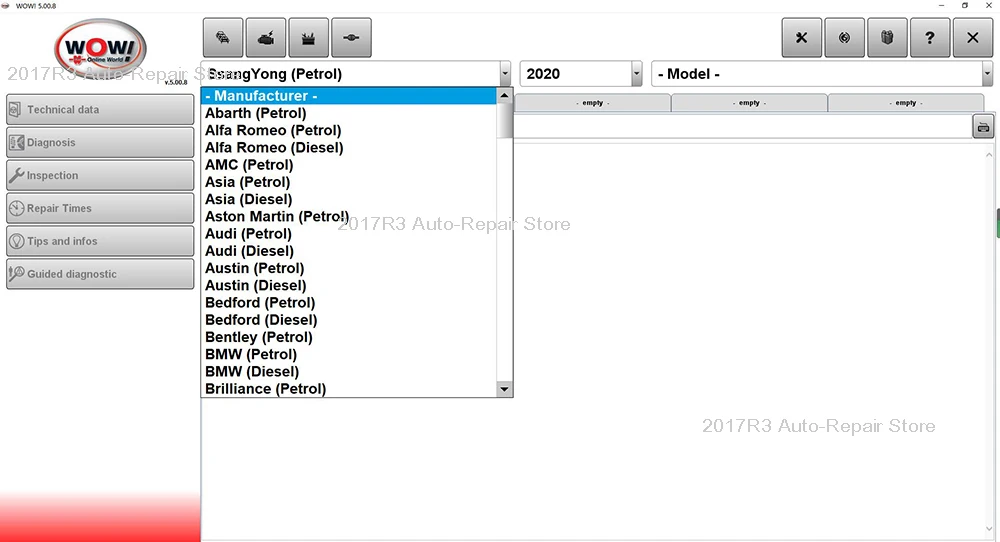Select the '- Manufacturer -' list entry
This screenshot has height=542, width=1000.
349,96
